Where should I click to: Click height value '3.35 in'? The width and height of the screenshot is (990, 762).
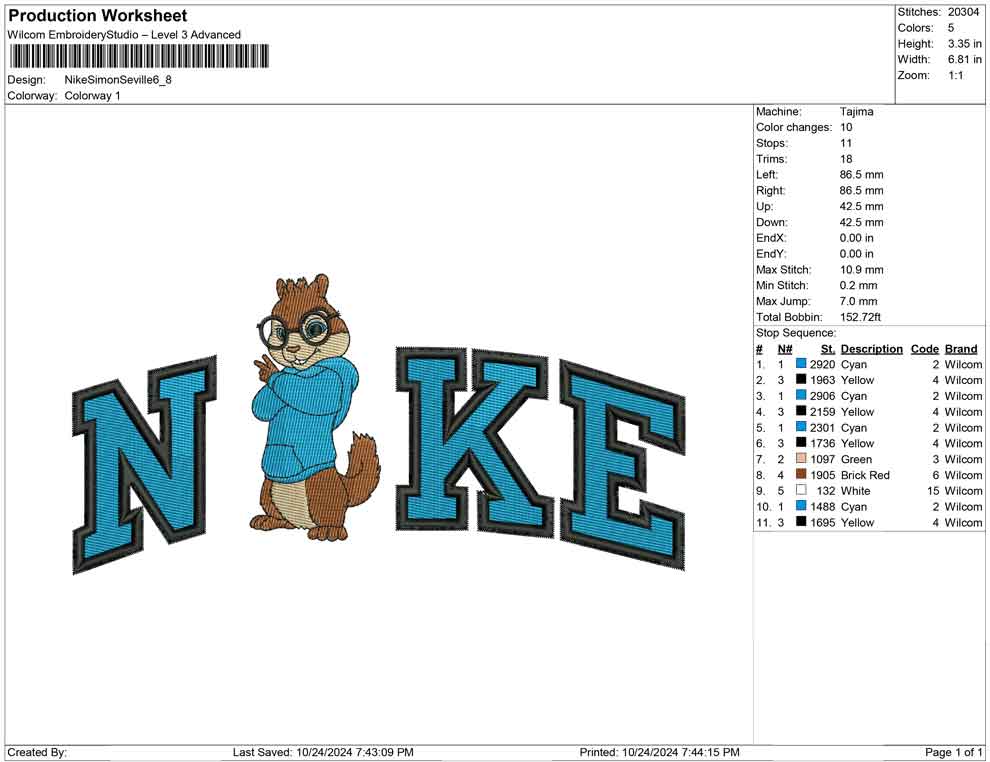coord(965,44)
